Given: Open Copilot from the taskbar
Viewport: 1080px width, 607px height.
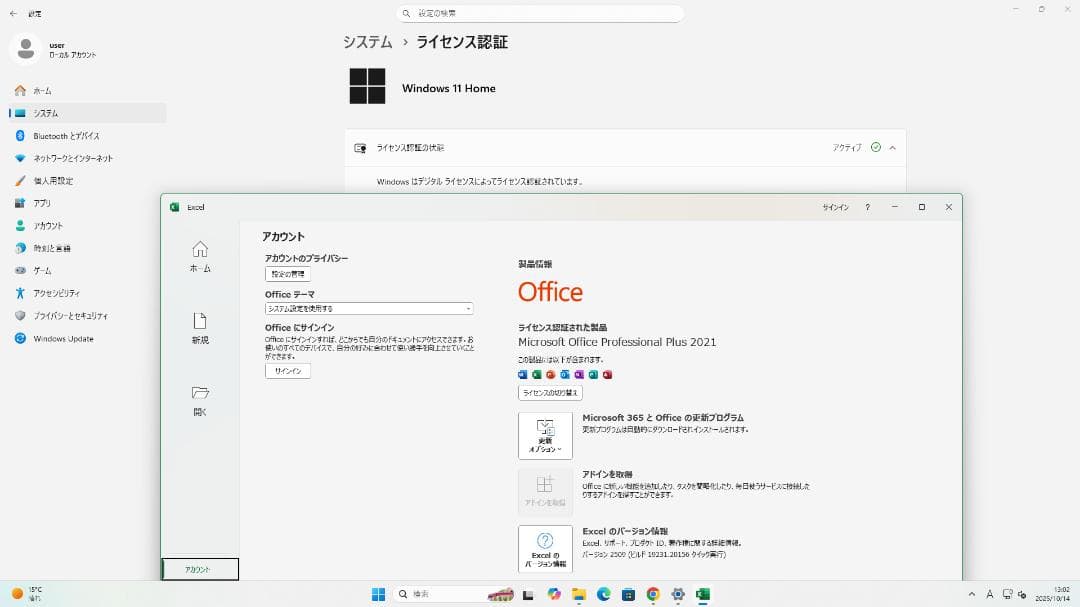Looking at the screenshot, I should 554,594.
